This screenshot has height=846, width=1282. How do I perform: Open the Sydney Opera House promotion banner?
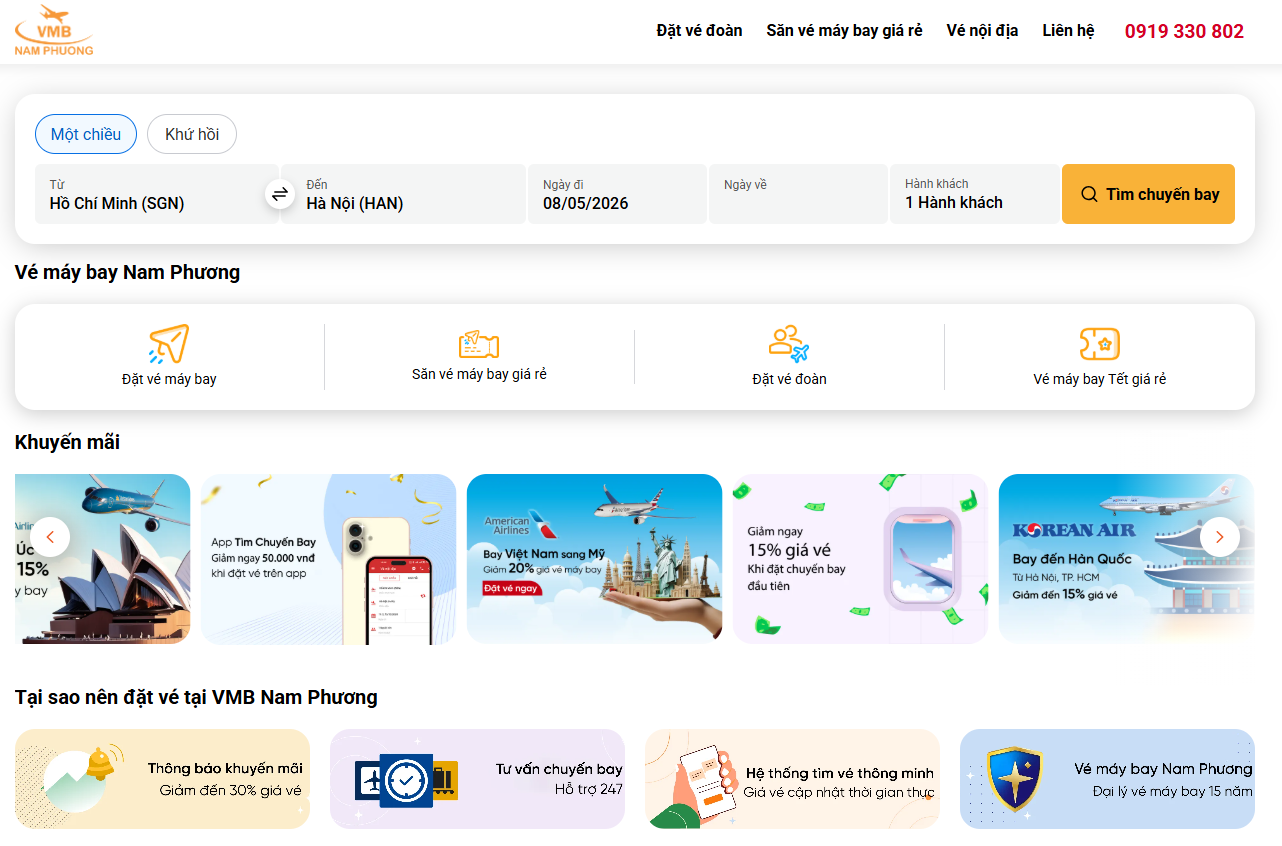click(x=102, y=559)
